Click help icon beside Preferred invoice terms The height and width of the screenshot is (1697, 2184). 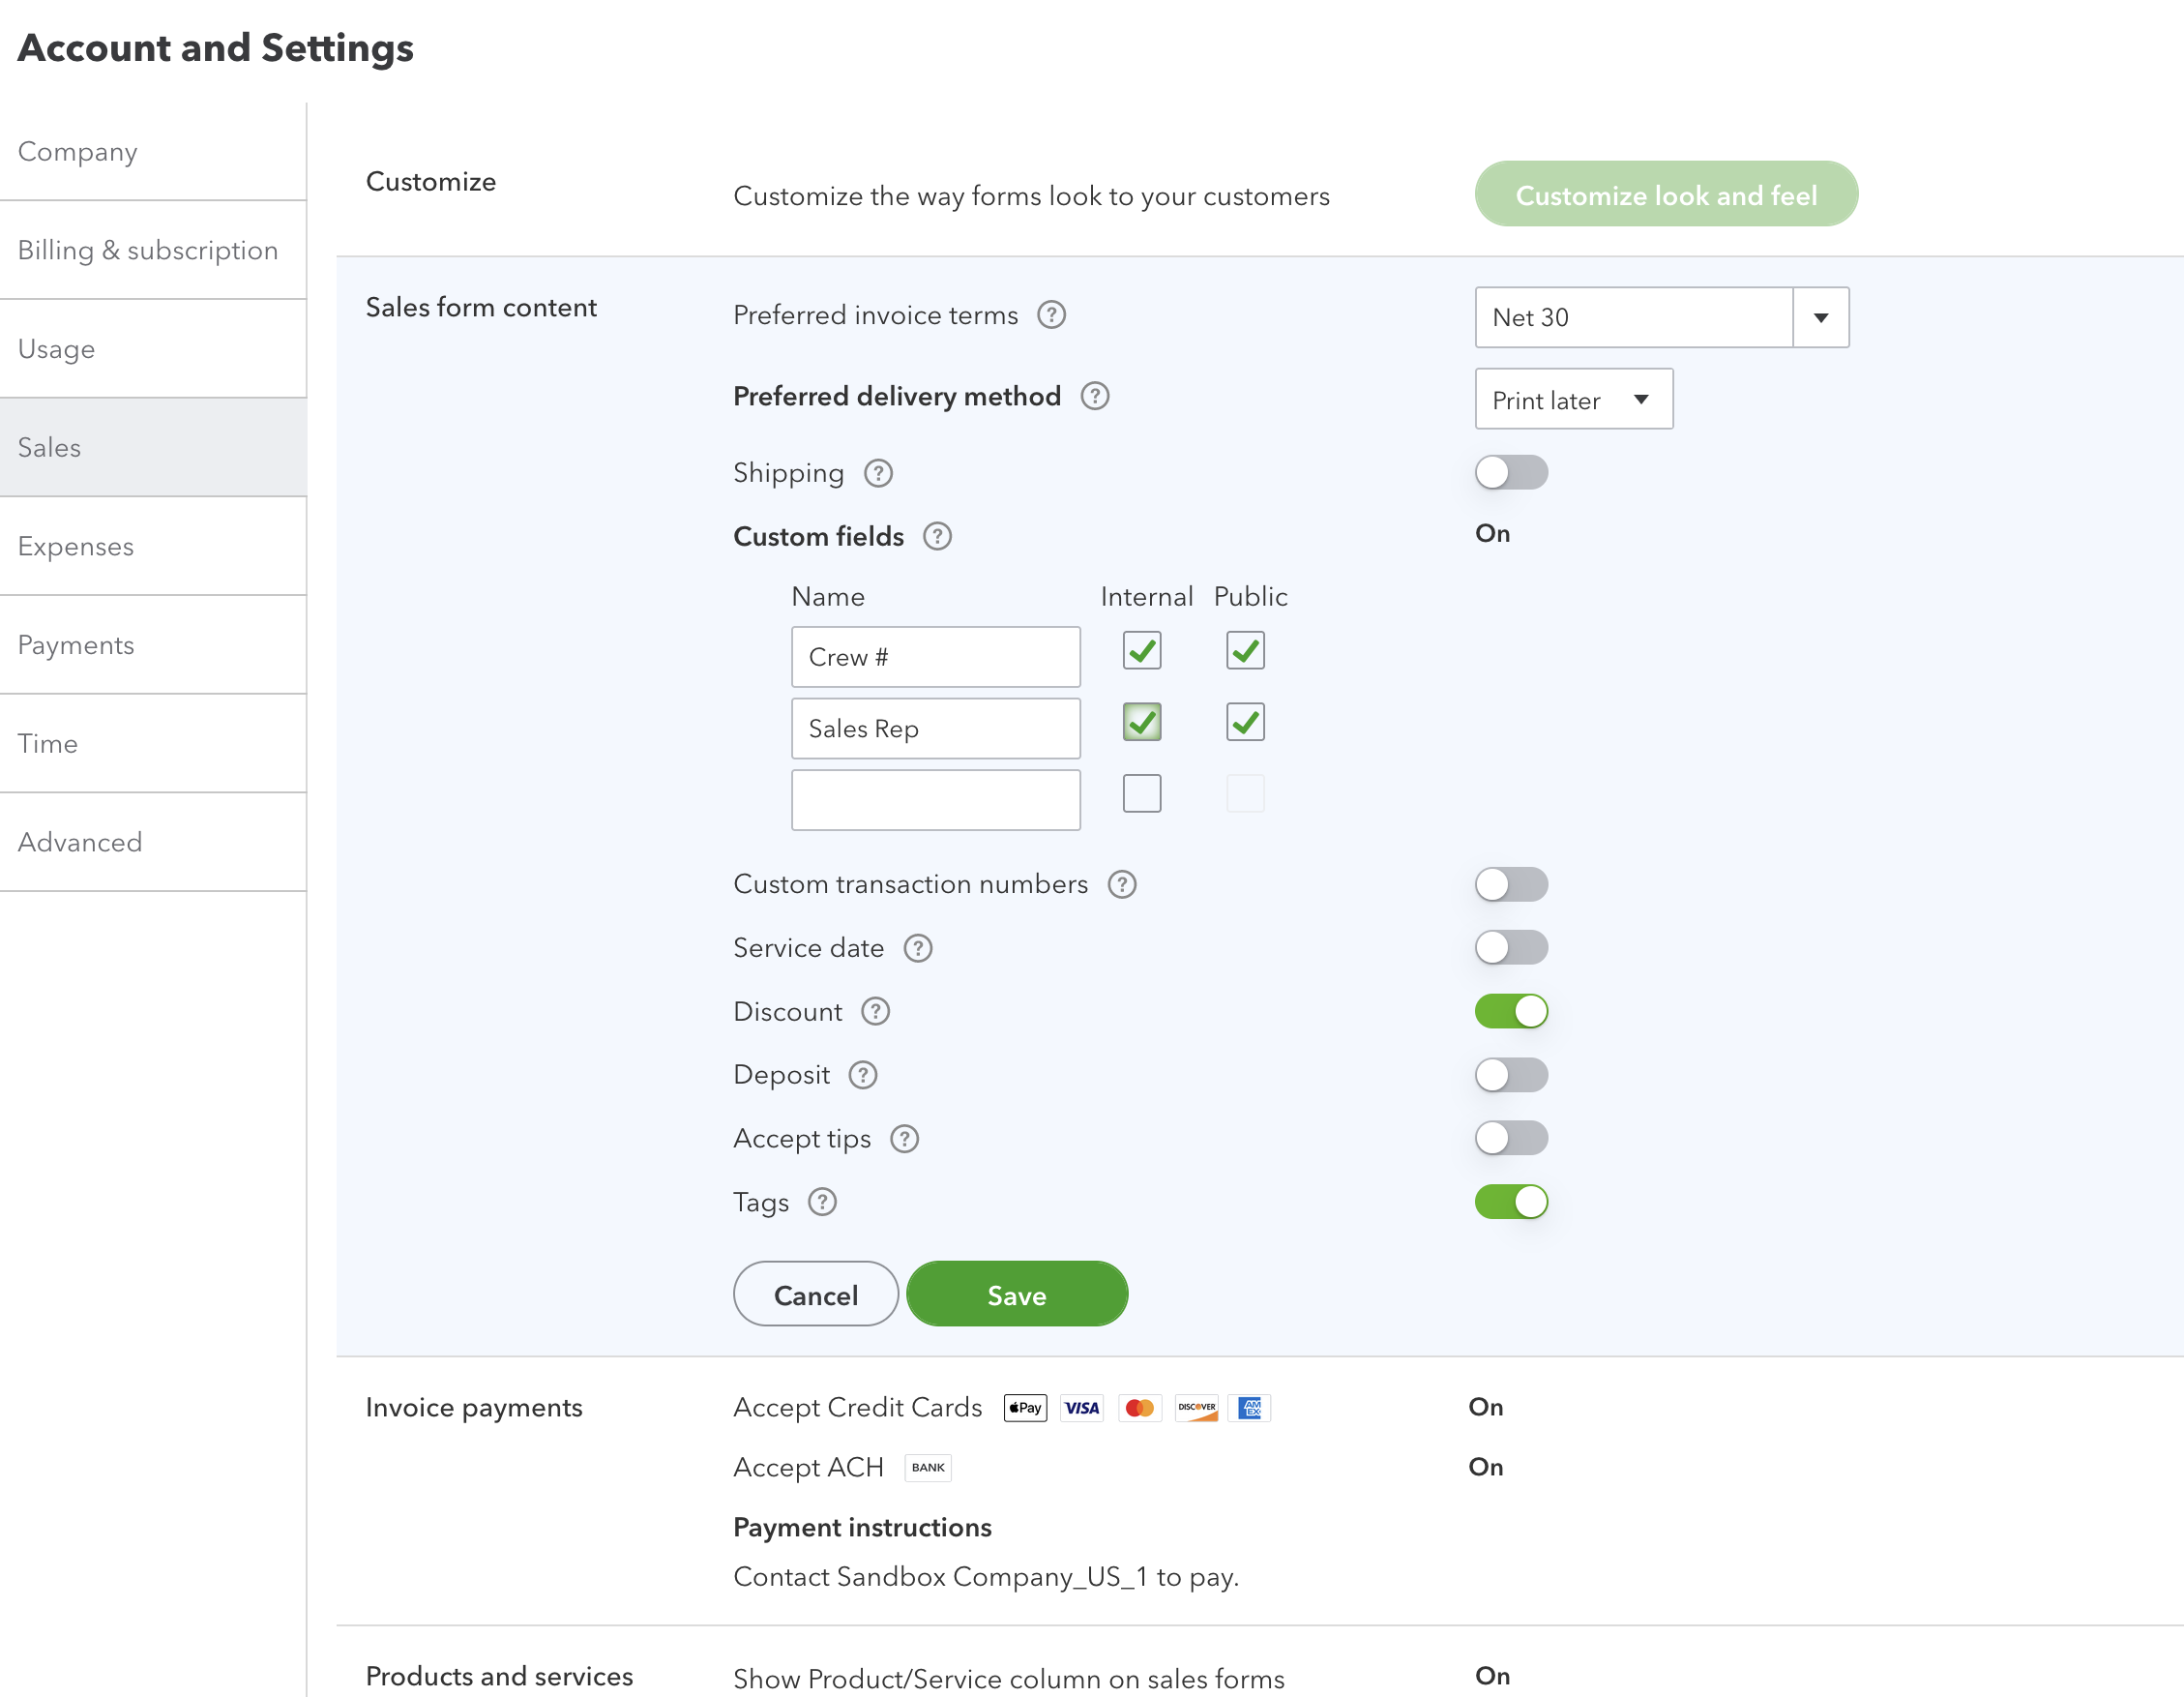[x=1051, y=315]
